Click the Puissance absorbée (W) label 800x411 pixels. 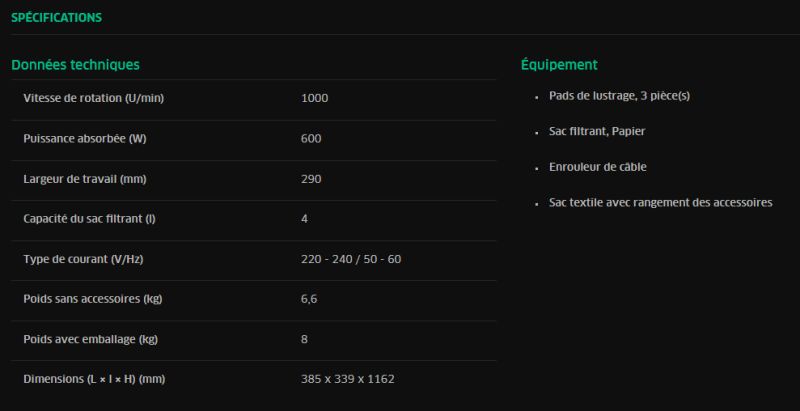85,138
